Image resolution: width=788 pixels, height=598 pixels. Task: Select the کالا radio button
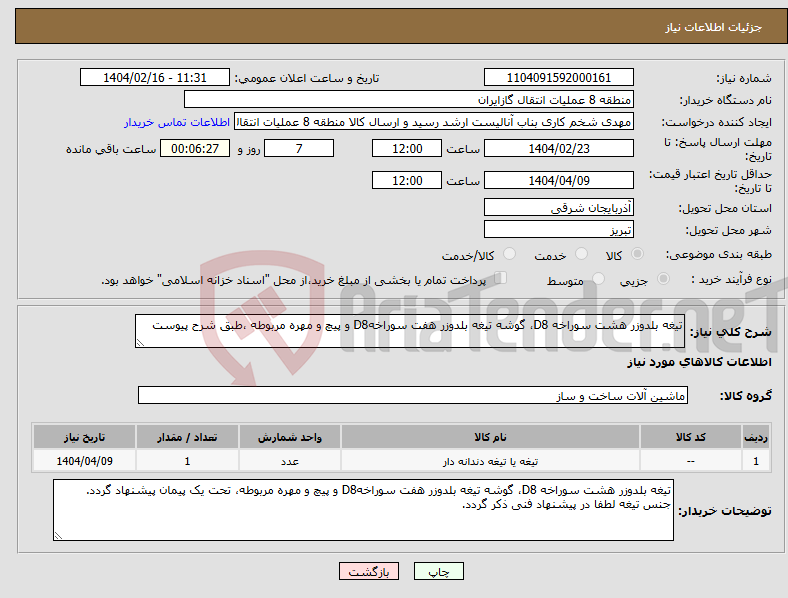coord(637,254)
